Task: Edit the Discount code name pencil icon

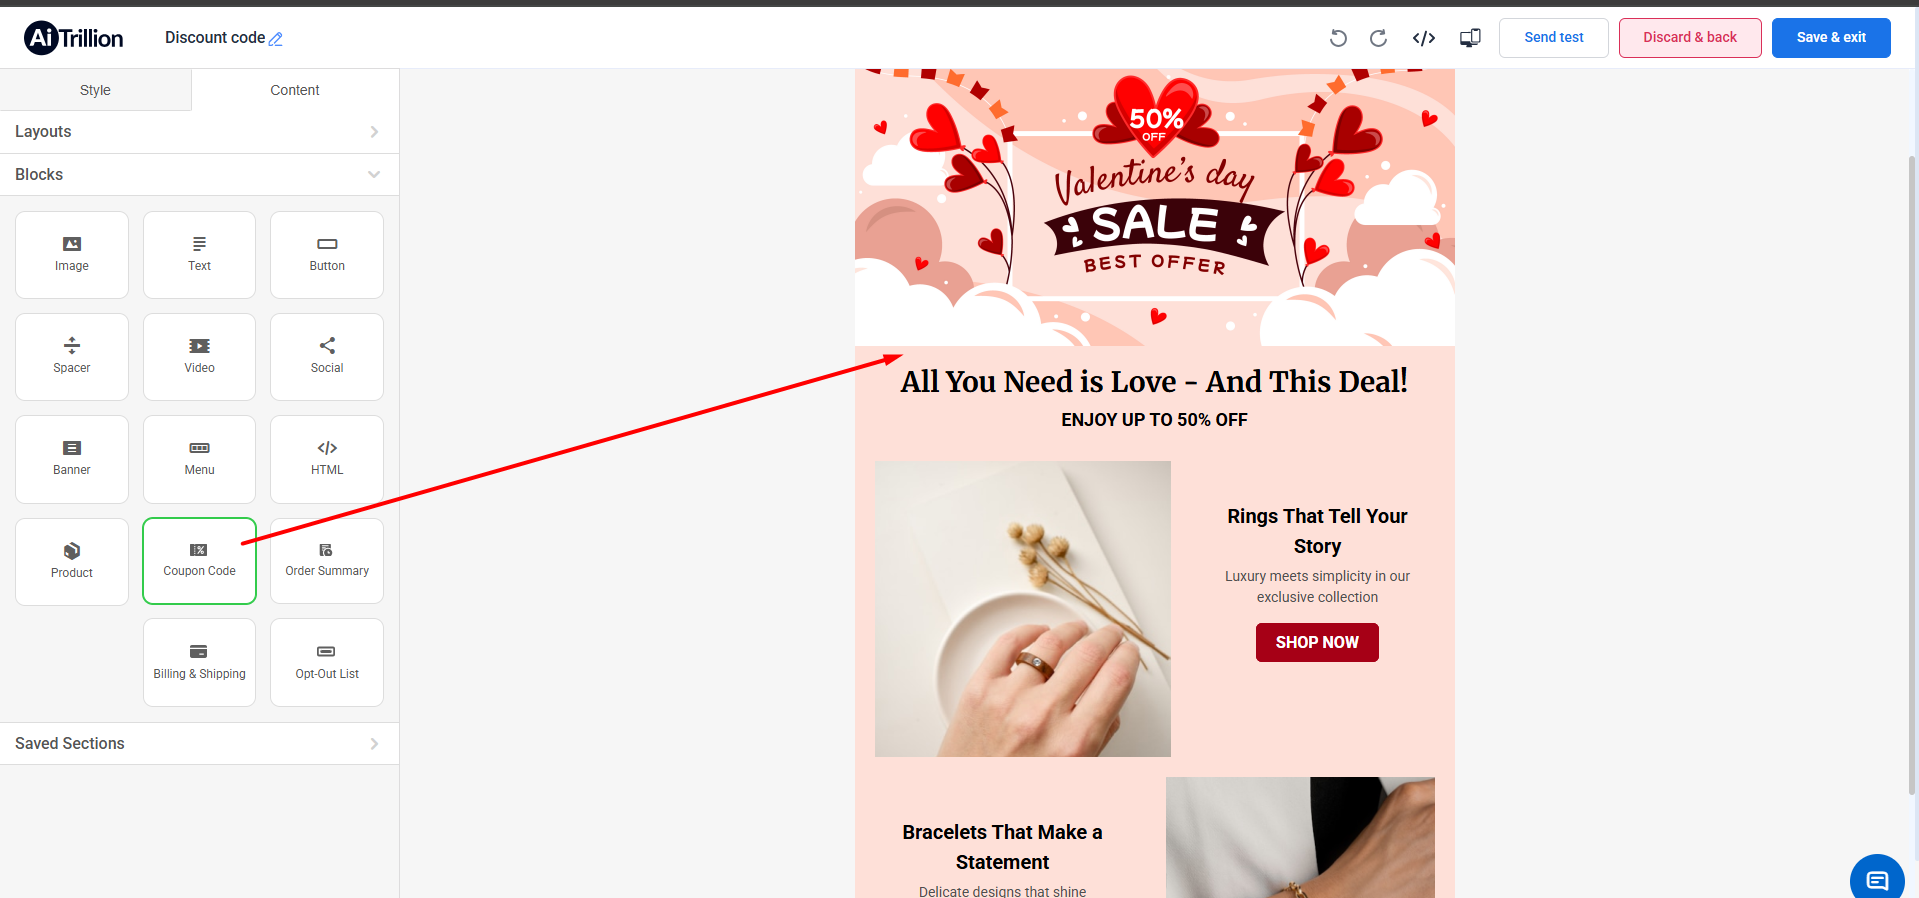Action: coord(276,39)
